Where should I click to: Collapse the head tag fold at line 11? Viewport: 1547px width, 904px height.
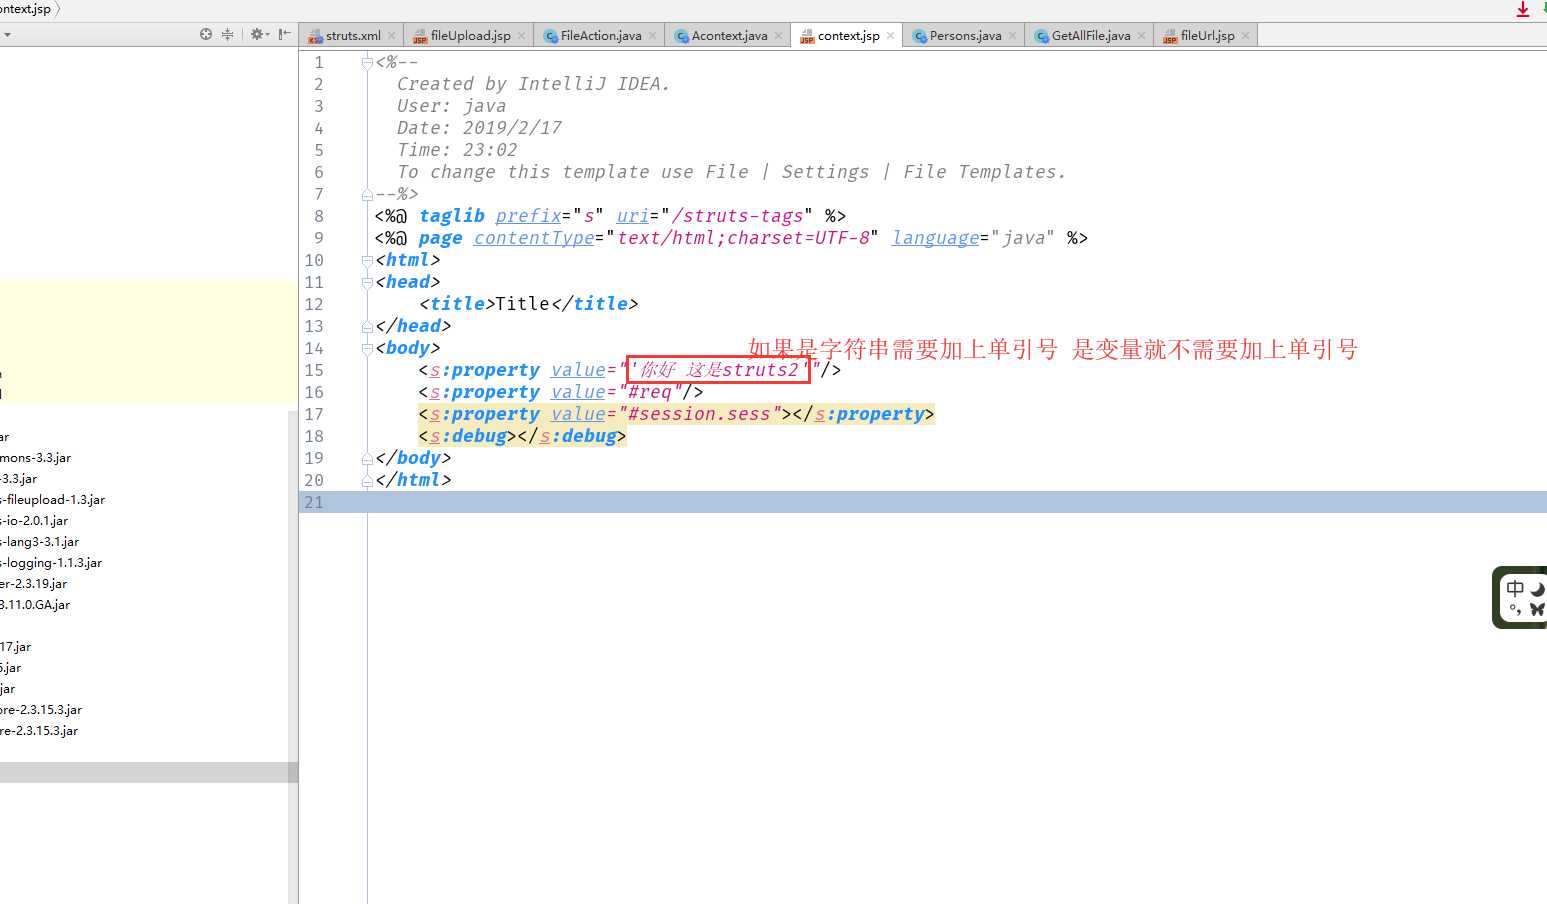coord(367,282)
